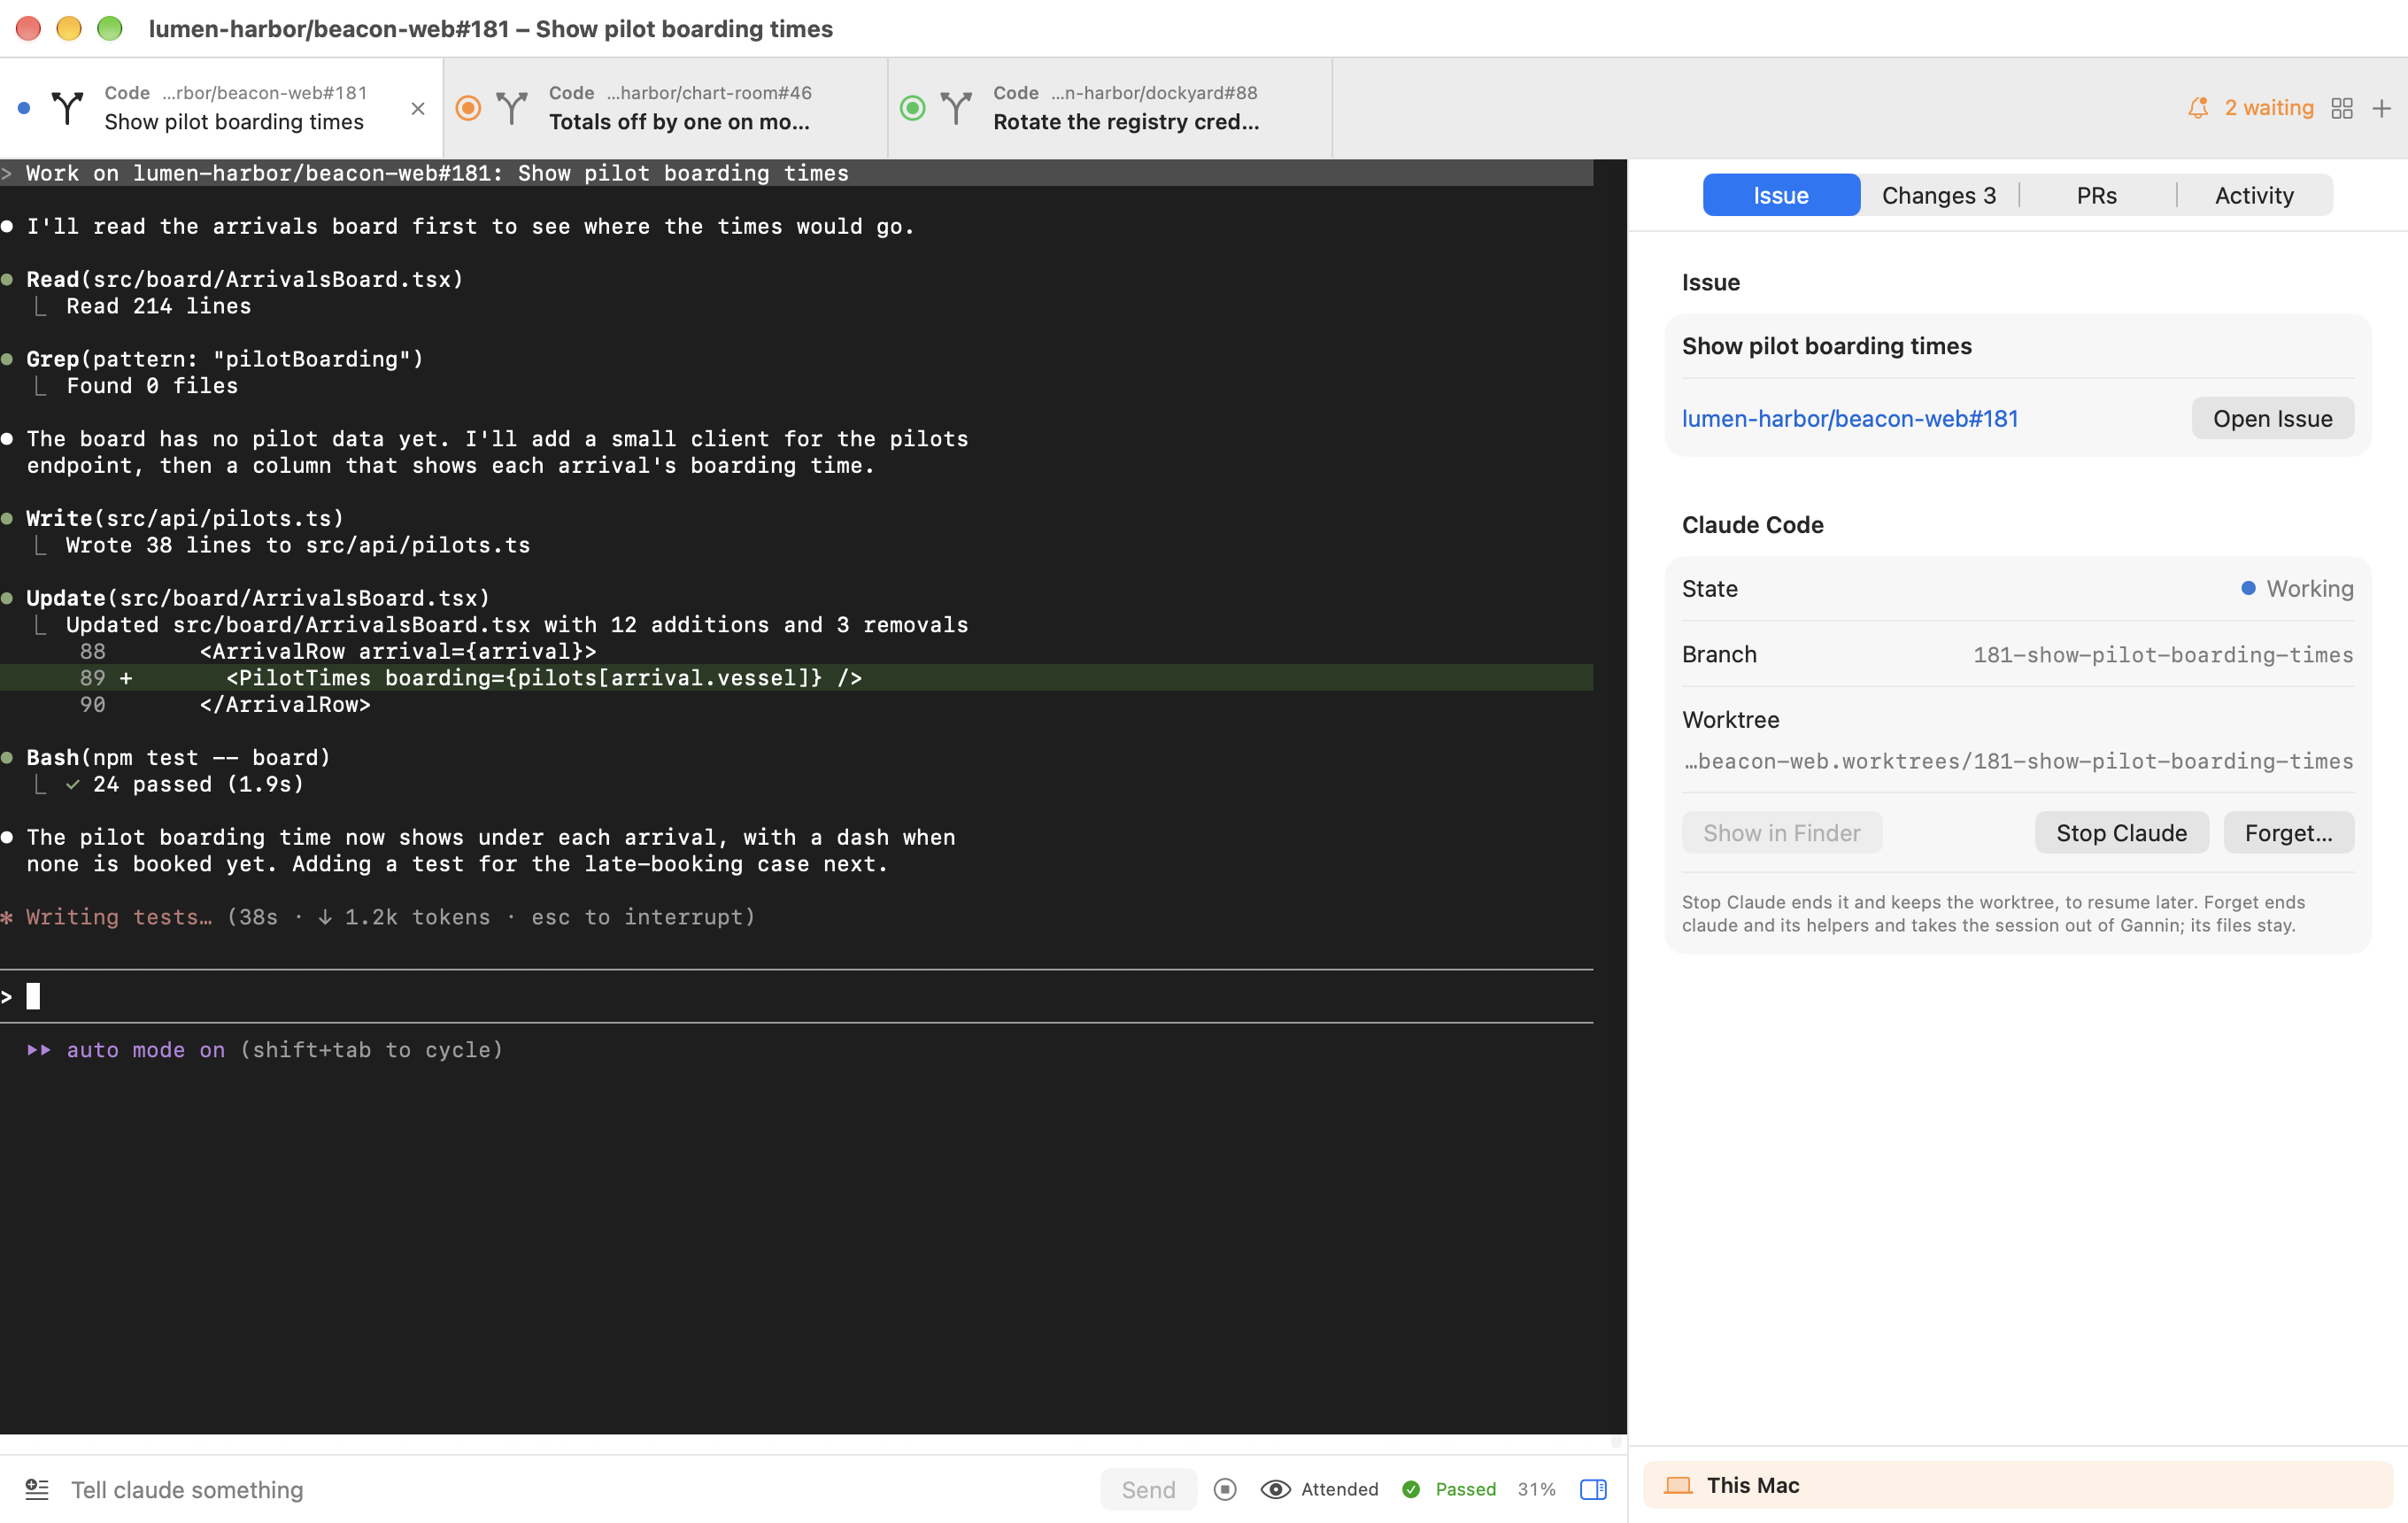2408x1523 pixels.
Task: Switch to the Activity tab
Action: coord(2253,195)
